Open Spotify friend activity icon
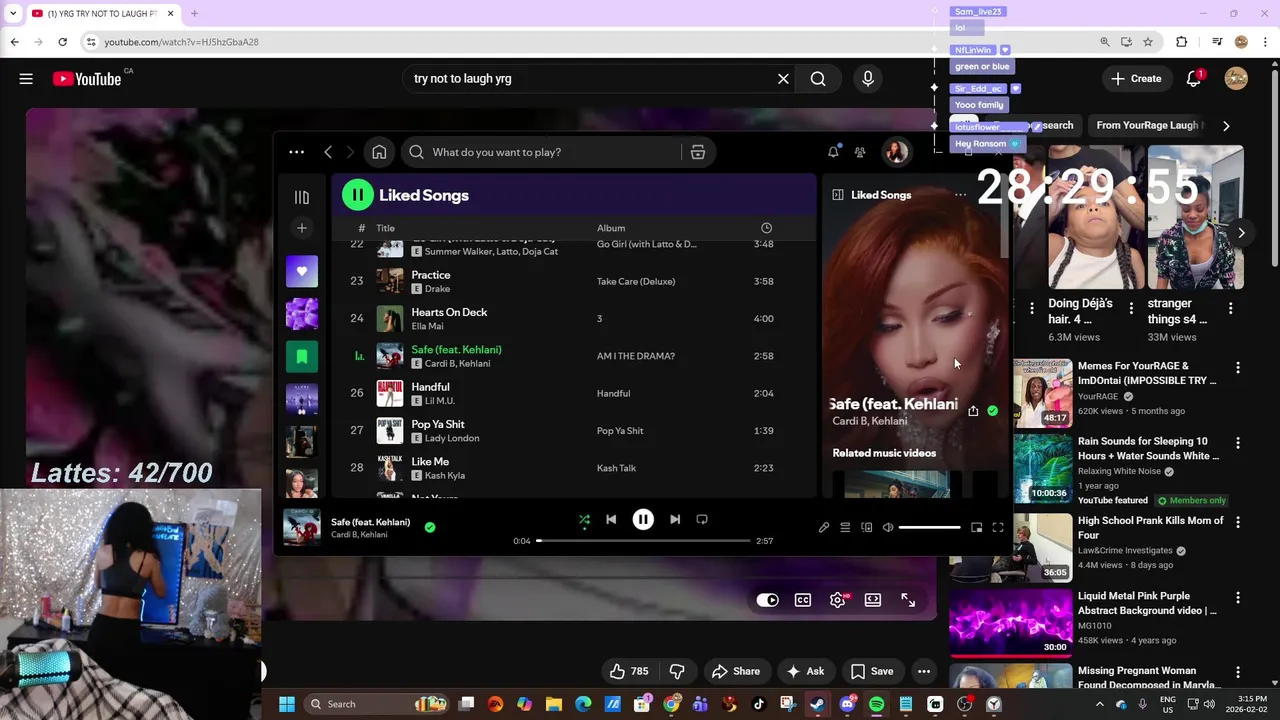 coord(860,152)
